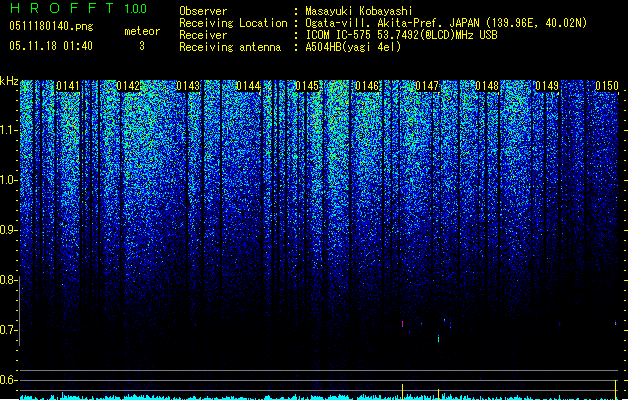Viewport: 629px width, 400px height.
Task: Click the HROFFT 1.0.0 title text
Action: pos(78,8)
